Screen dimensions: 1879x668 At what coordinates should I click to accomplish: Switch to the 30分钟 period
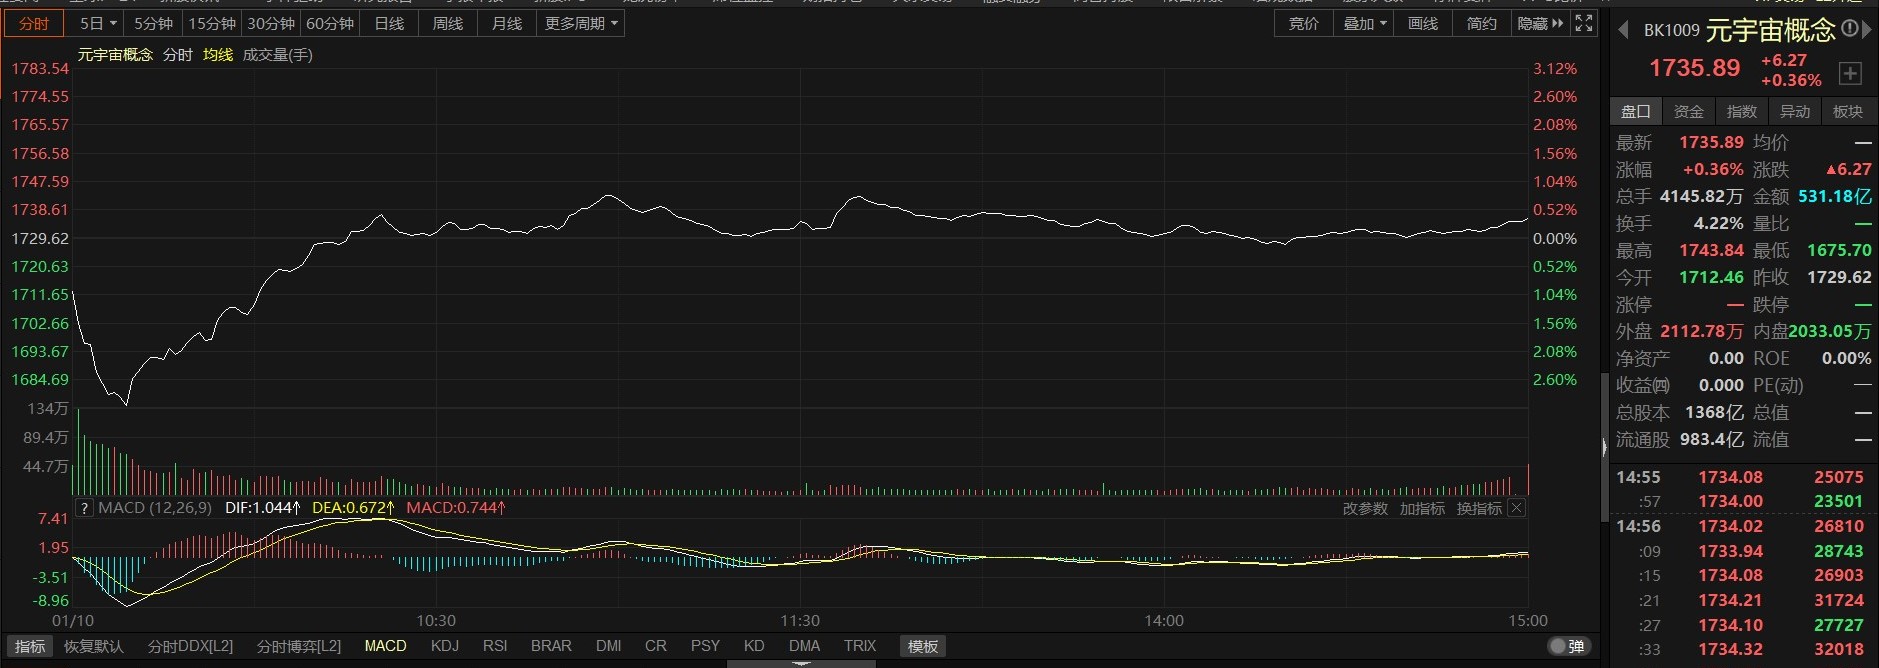271,23
